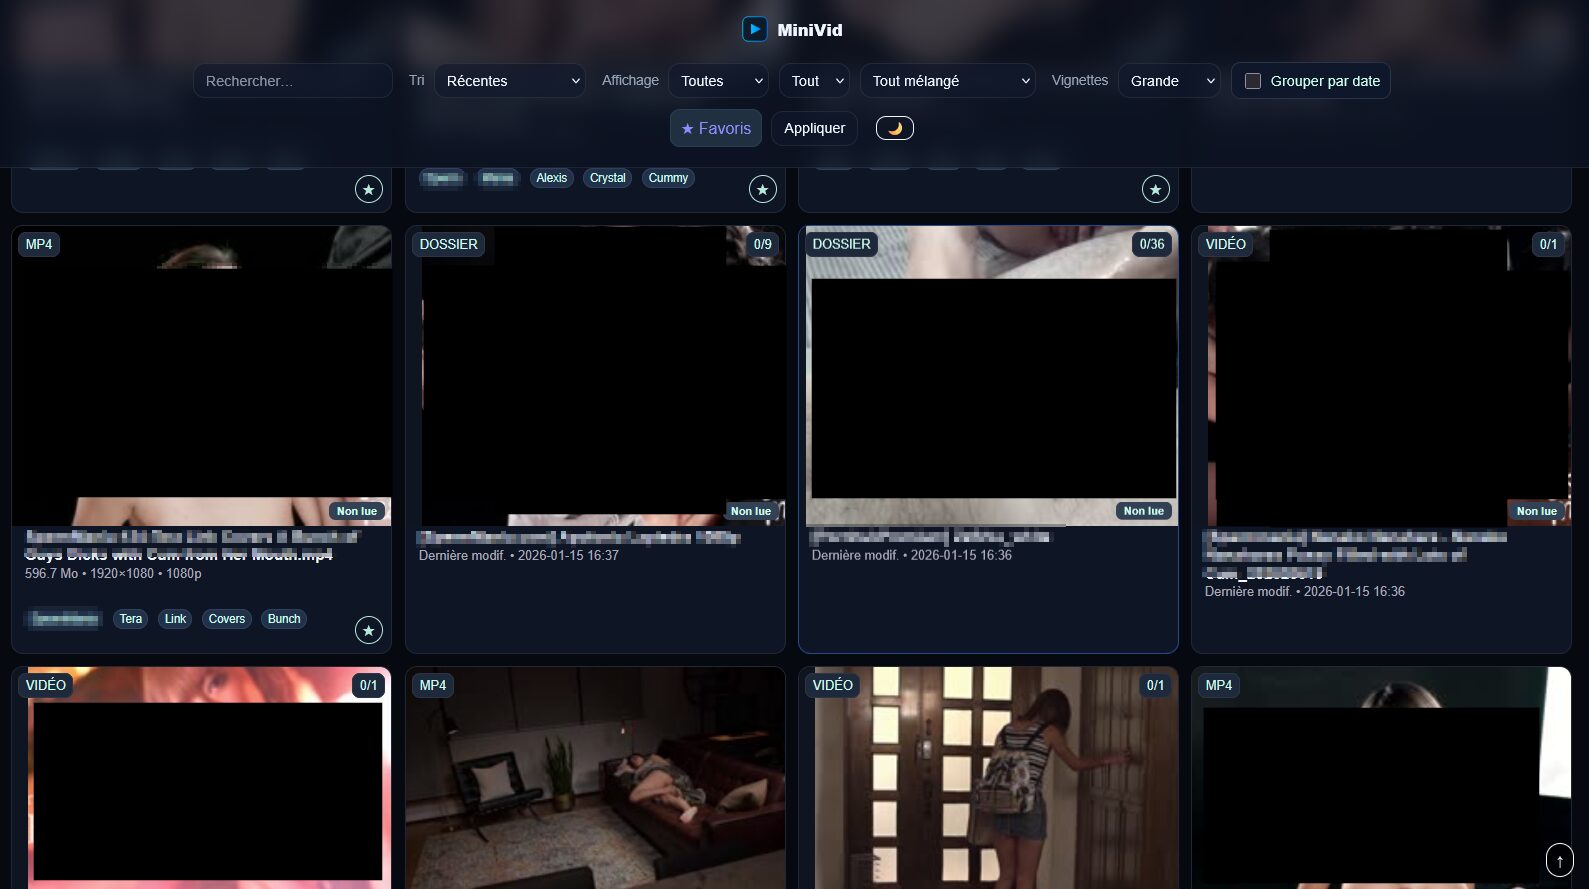
Task: Toggle the Favoris filter button
Action: coord(716,128)
